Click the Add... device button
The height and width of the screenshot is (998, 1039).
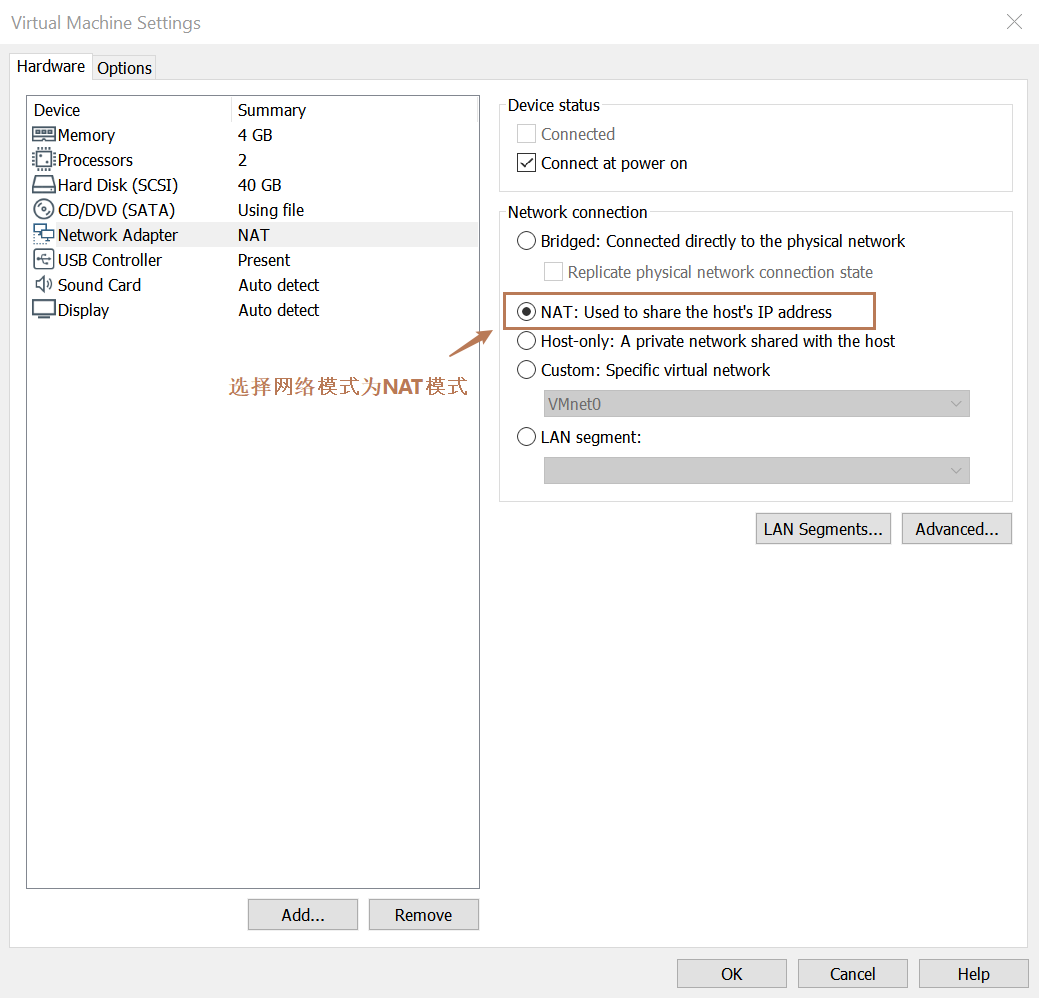pyautogui.click(x=303, y=915)
